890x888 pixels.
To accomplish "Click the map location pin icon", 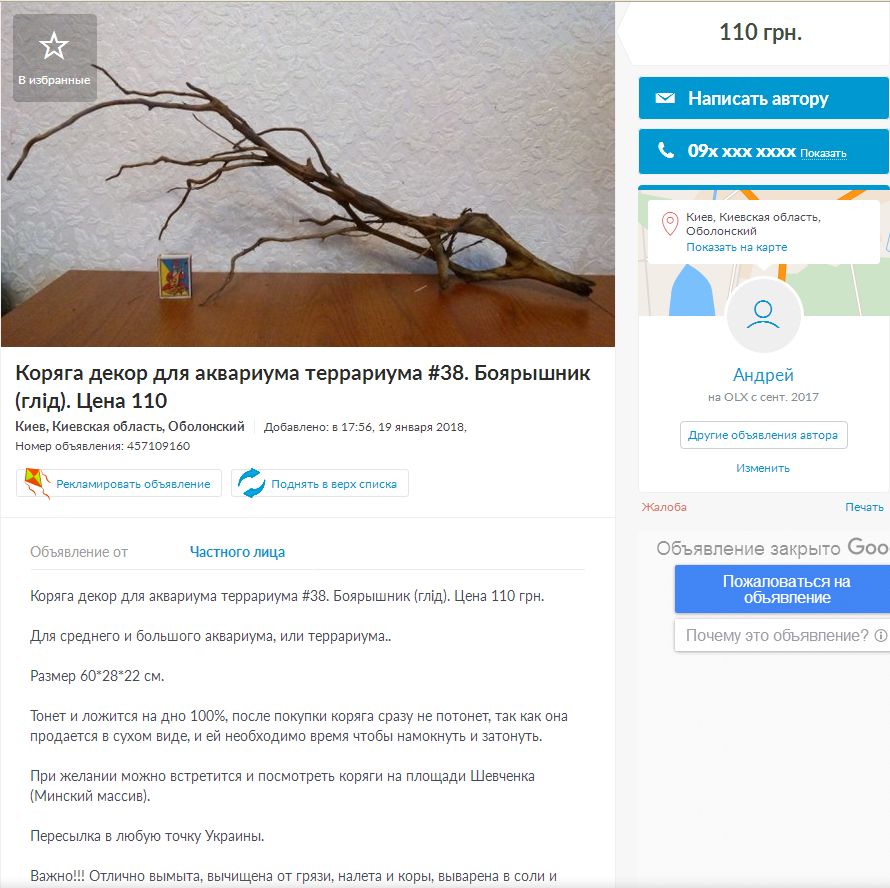I will click(670, 224).
